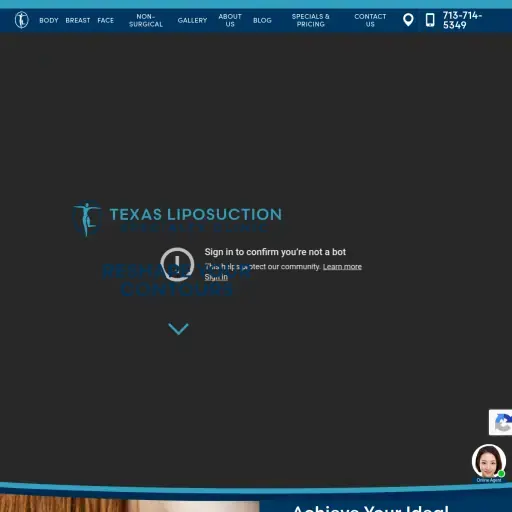
Task: Click the down chevron scroll arrow
Action: coord(178,329)
